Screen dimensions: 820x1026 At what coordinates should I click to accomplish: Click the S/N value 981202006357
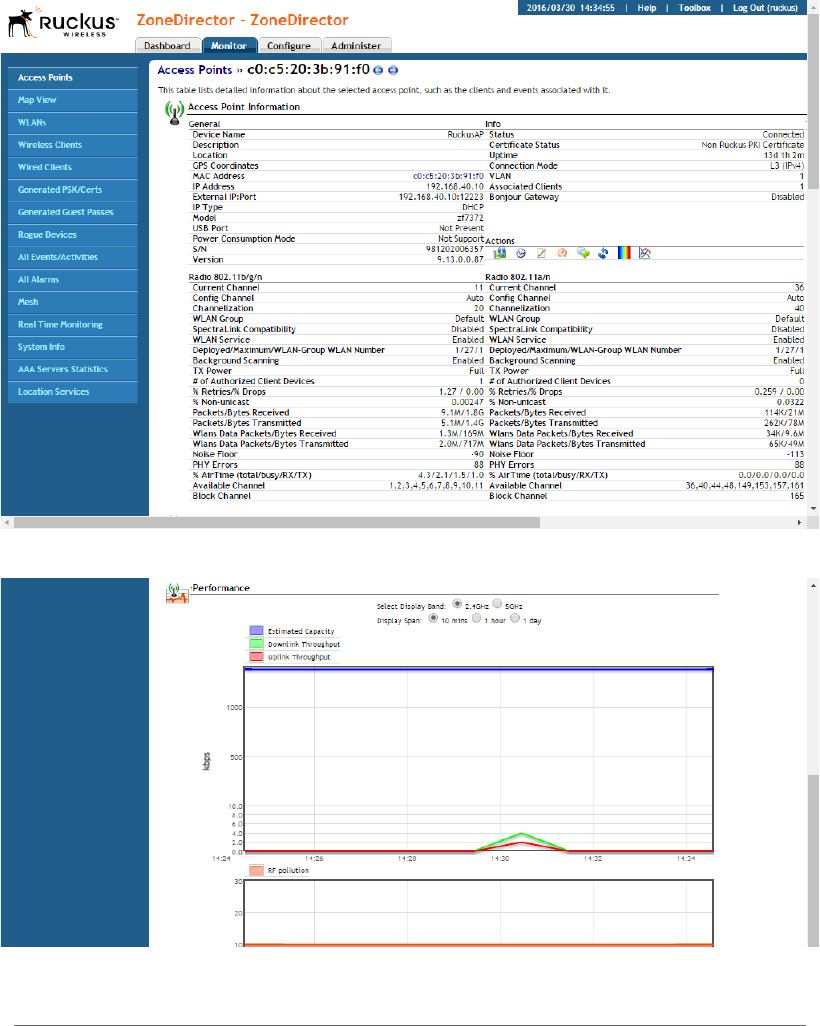coord(454,249)
